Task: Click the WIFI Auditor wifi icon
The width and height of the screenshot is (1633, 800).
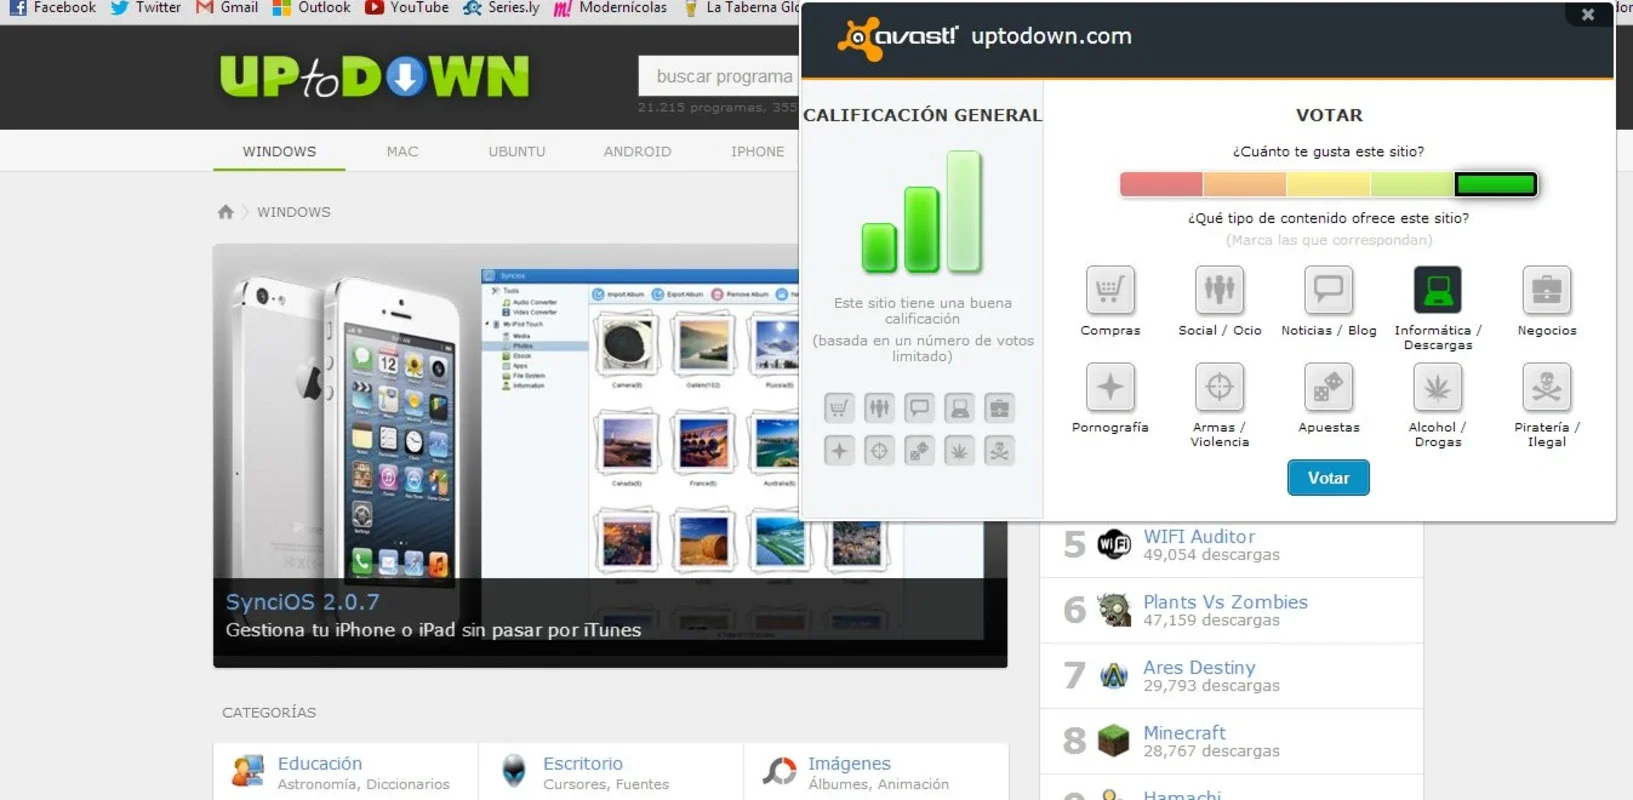Action: [x=1114, y=544]
